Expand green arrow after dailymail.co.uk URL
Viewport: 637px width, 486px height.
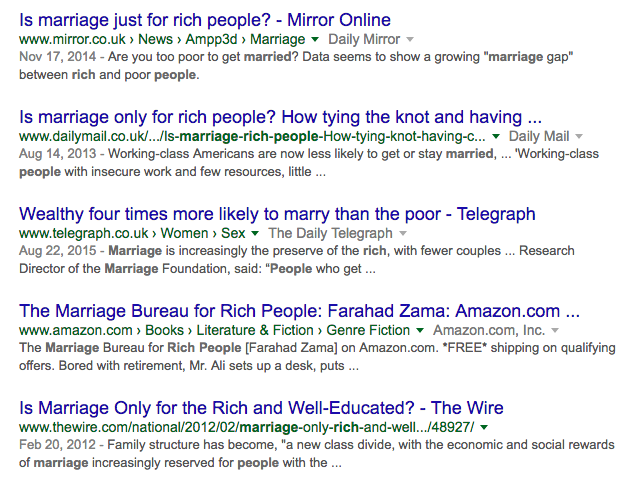[496, 137]
